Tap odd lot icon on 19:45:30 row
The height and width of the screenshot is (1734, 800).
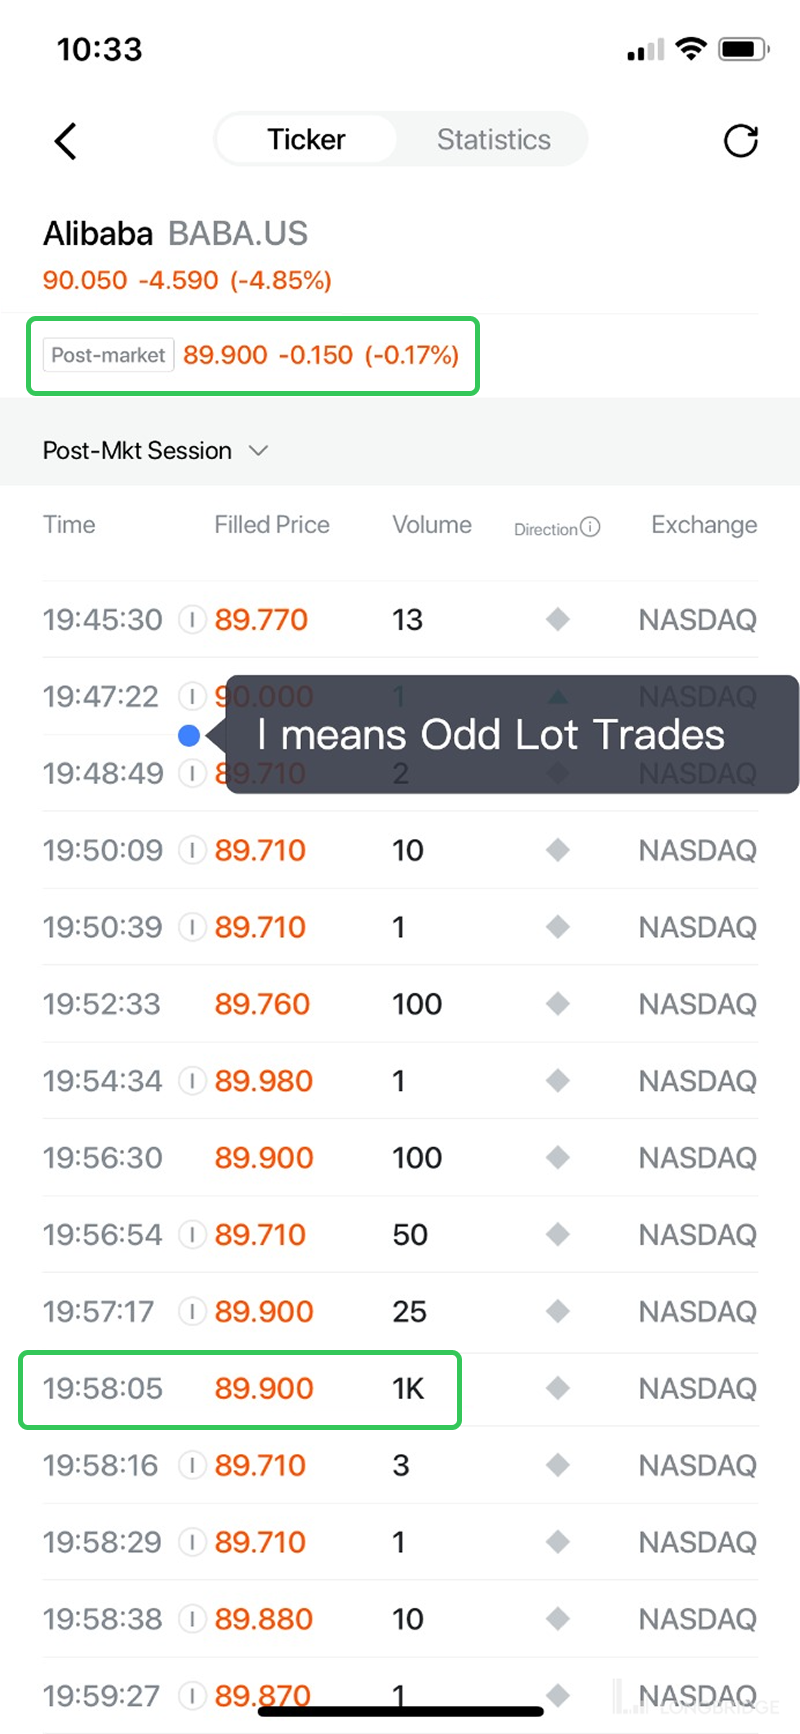pyautogui.click(x=191, y=620)
